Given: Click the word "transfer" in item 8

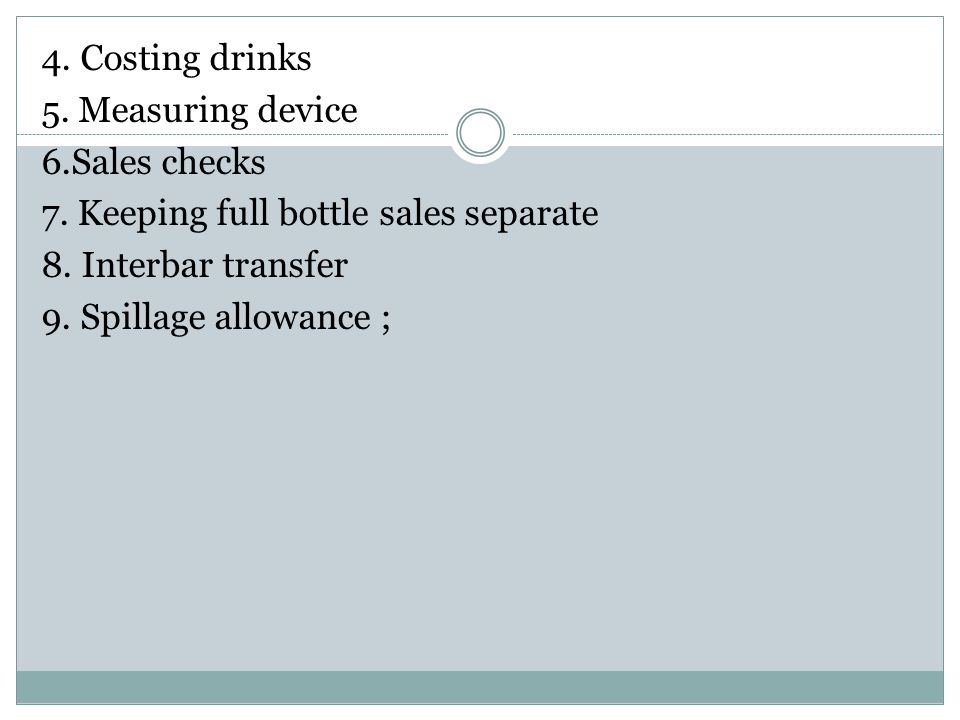Looking at the screenshot, I should (285, 265).
